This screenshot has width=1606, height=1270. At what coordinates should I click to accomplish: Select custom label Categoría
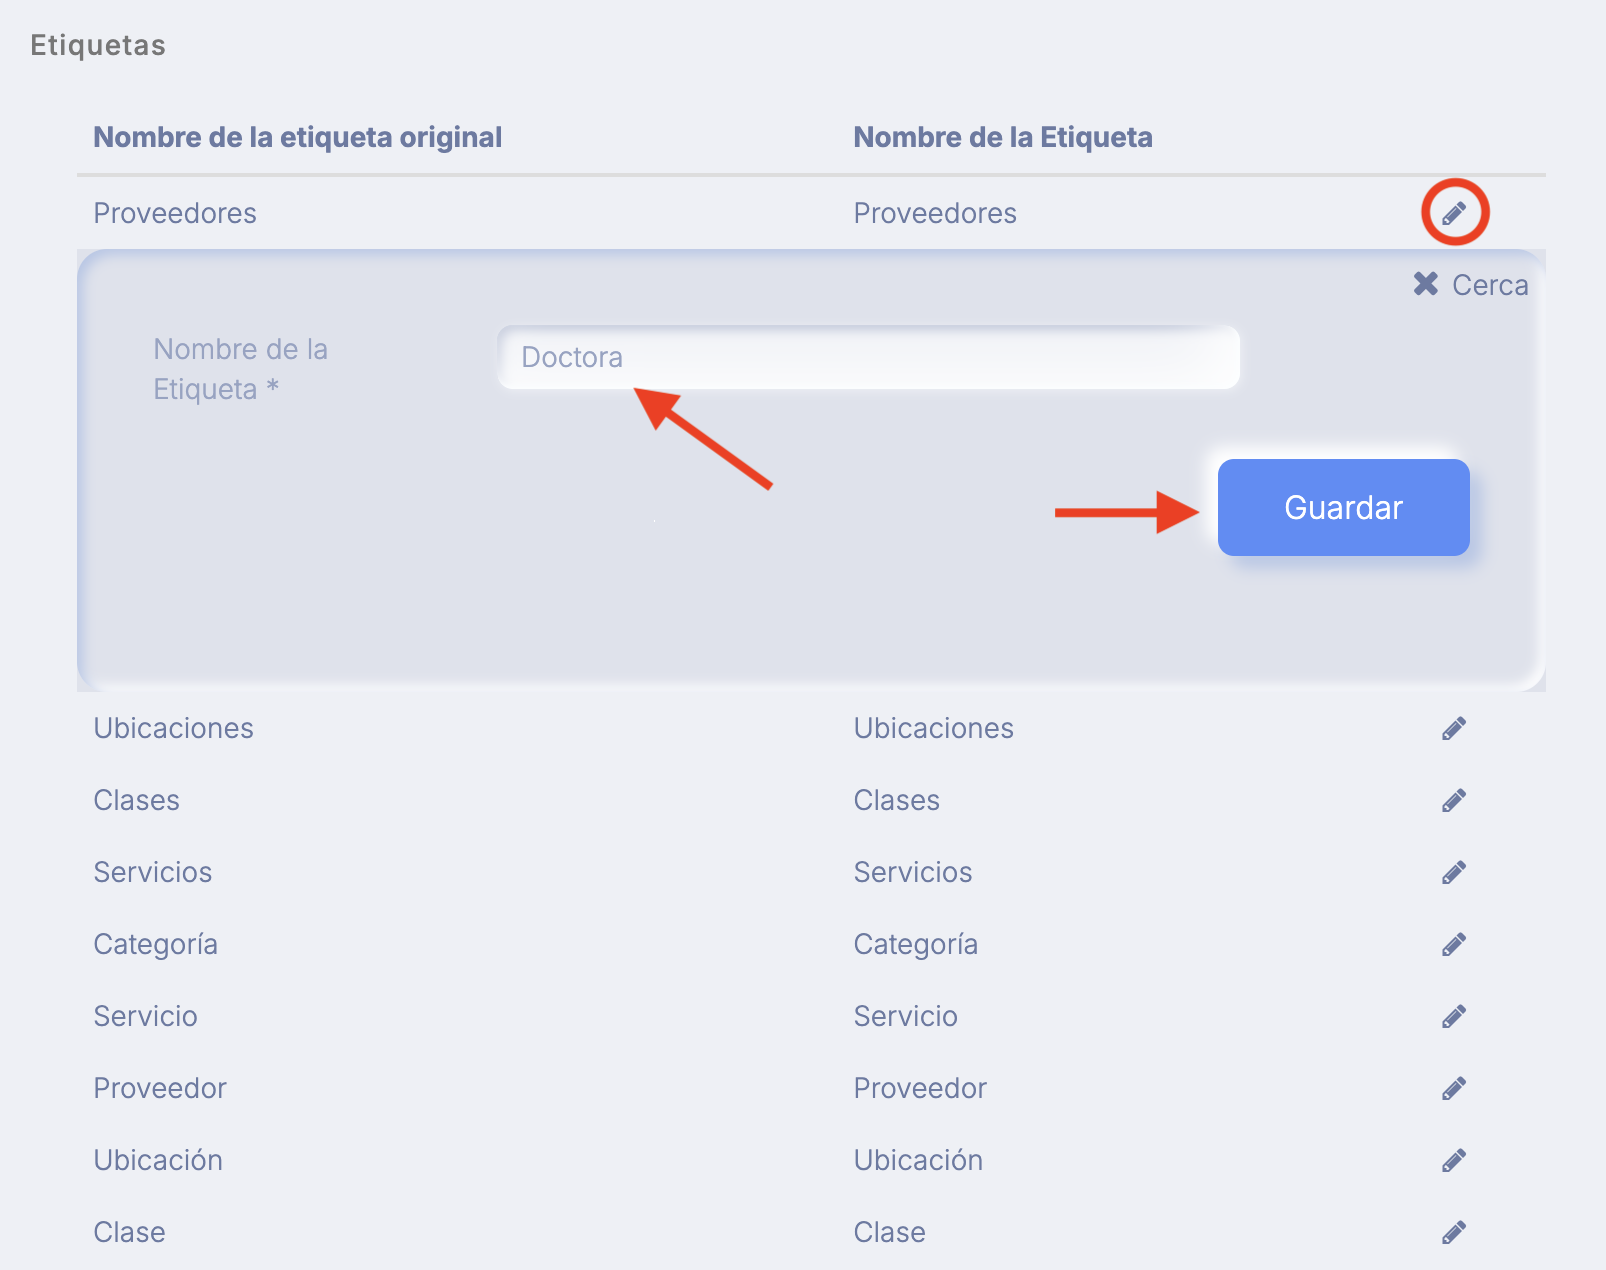916,945
